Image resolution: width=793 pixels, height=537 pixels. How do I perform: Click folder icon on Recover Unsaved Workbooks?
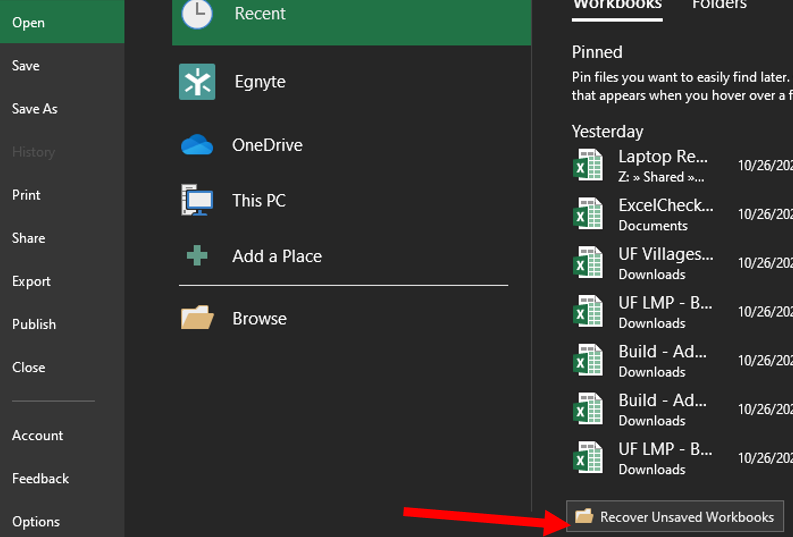584,516
